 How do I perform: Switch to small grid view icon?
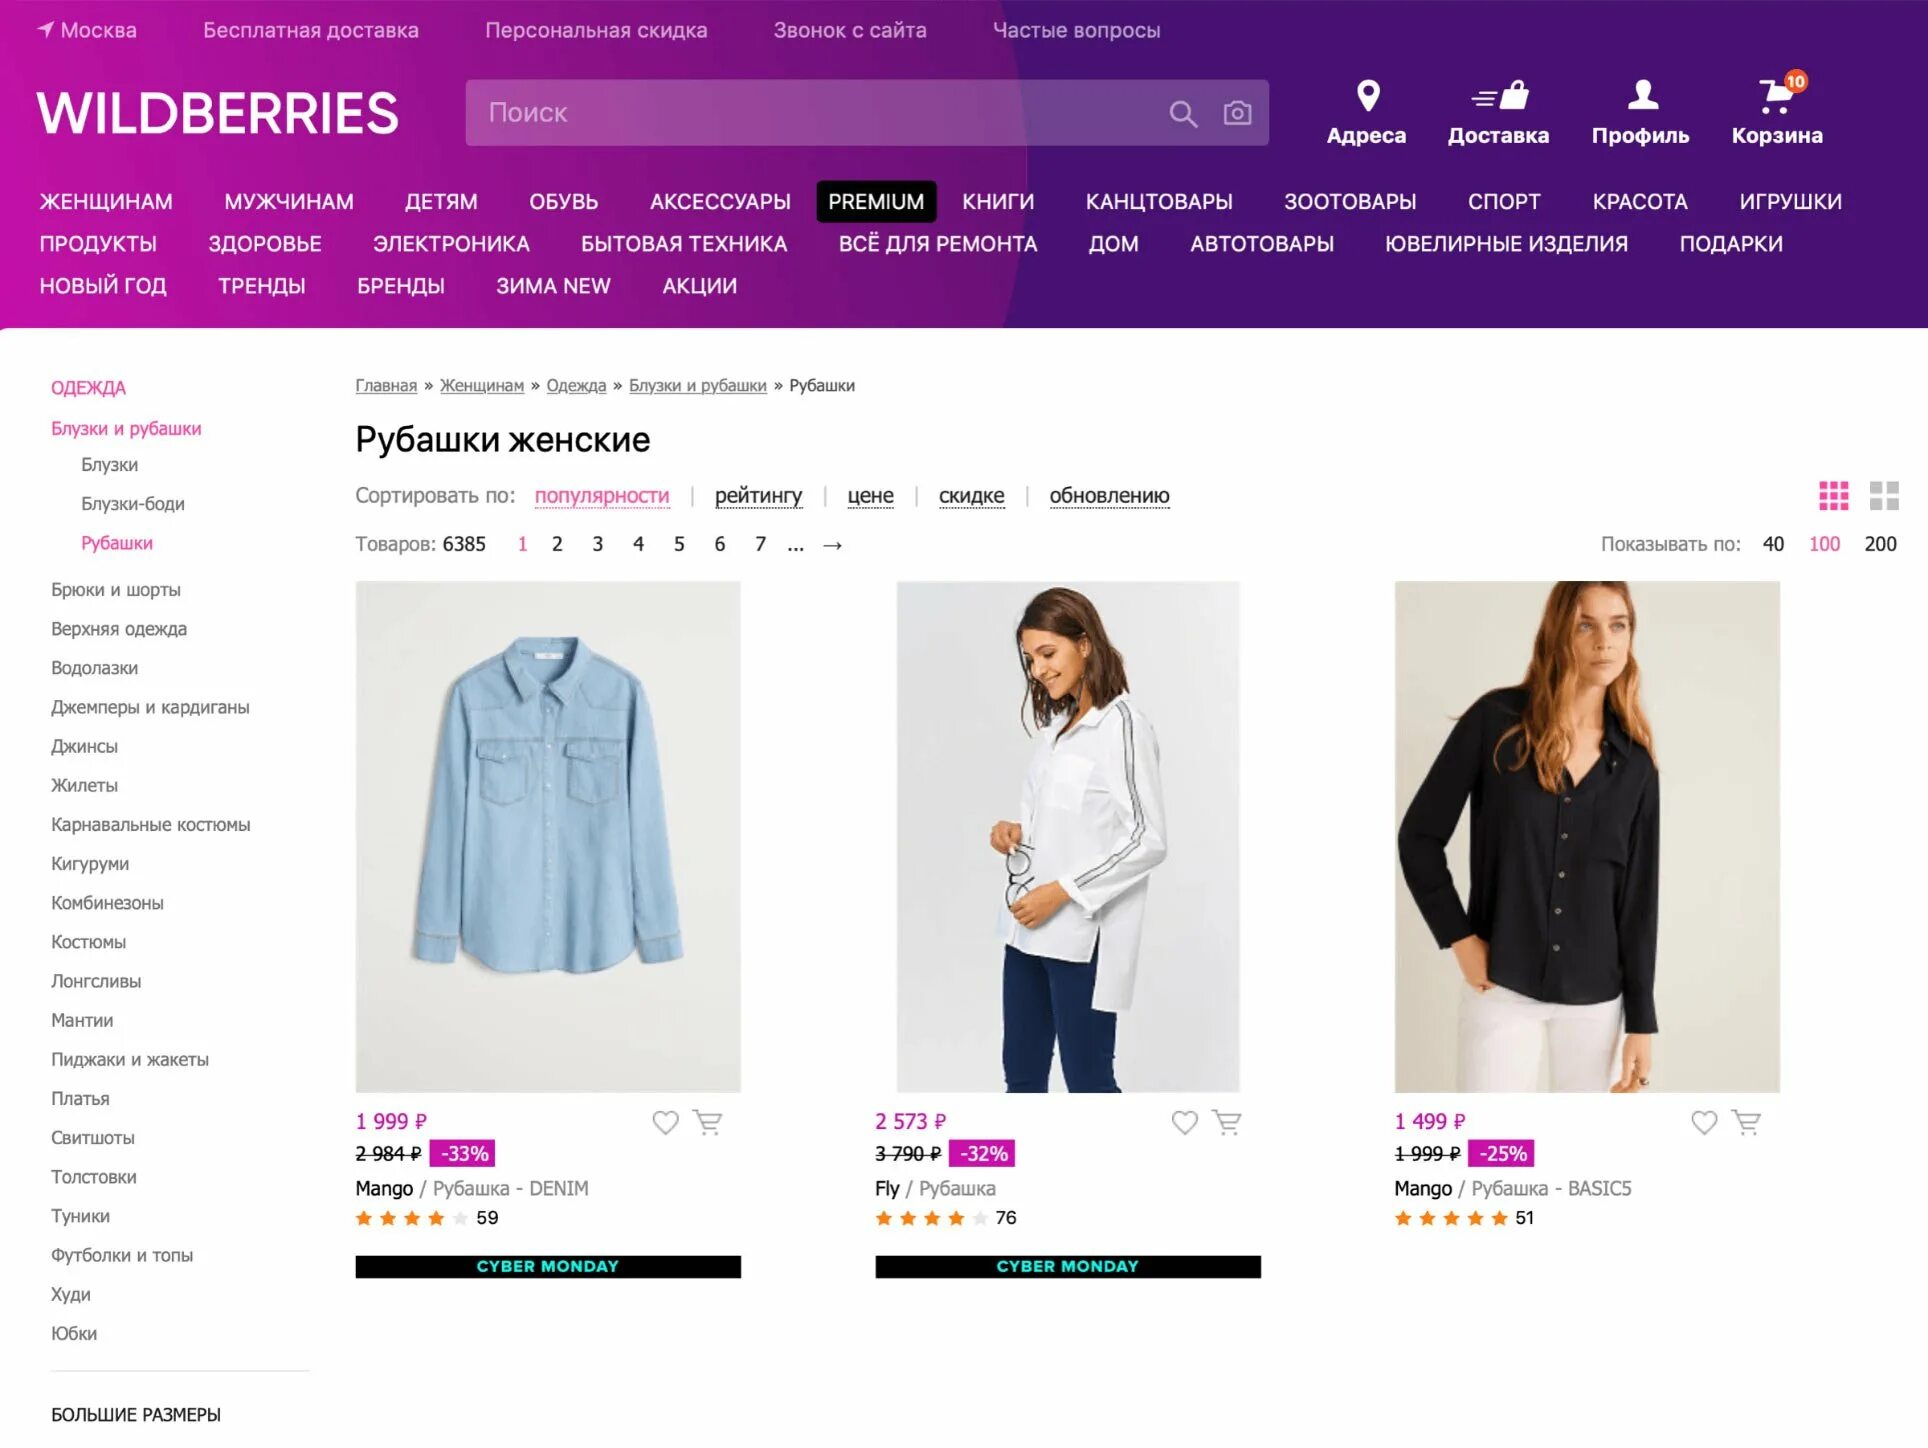(1833, 495)
